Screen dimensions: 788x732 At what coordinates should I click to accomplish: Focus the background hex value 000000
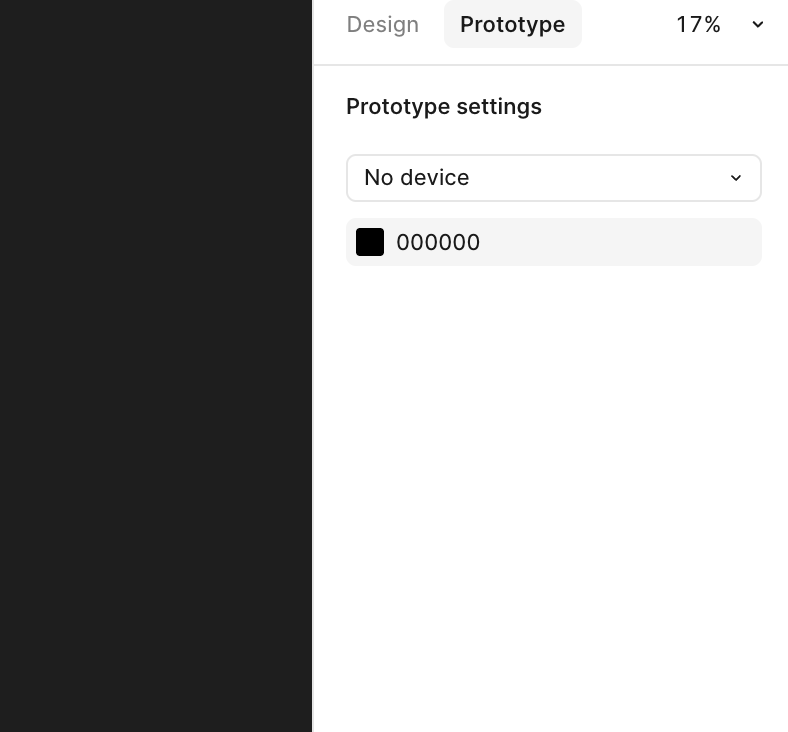(438, 242)
